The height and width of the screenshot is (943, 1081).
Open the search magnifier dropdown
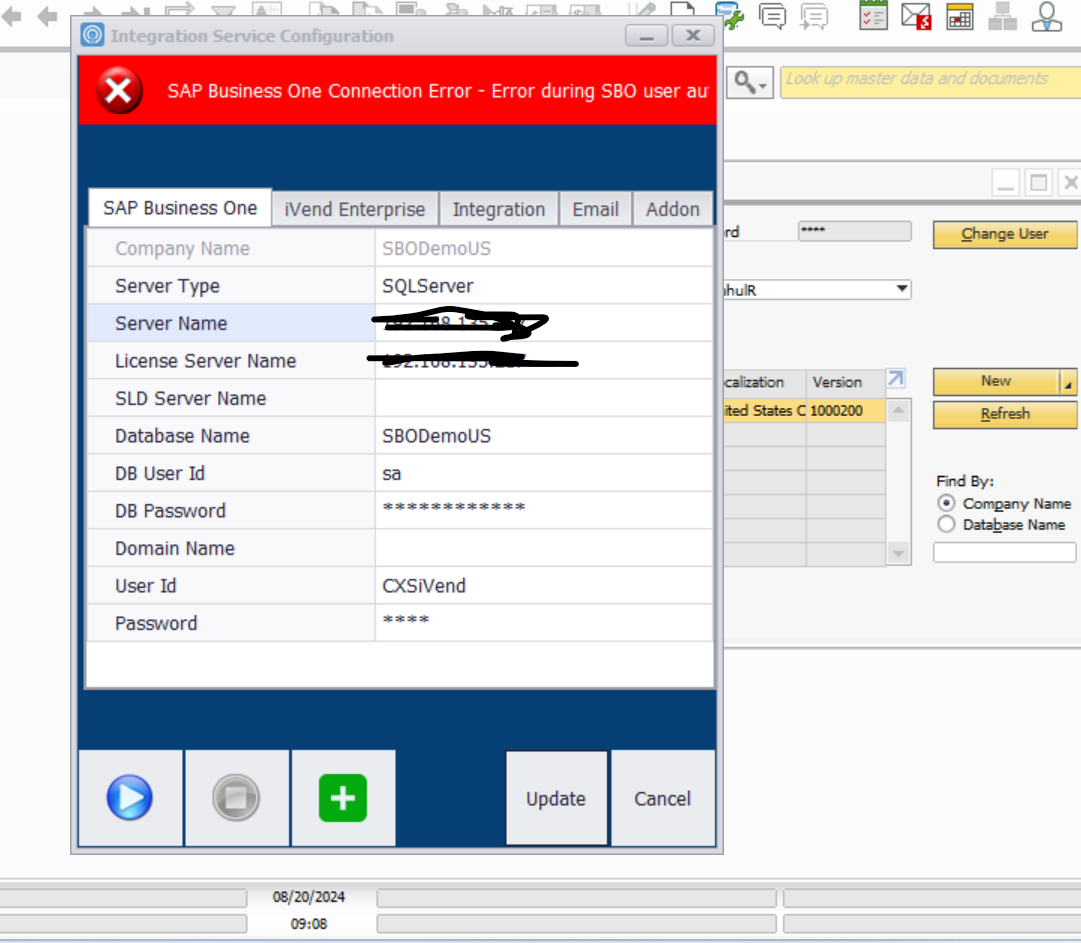pyautogui.click(x=749, y=83)
